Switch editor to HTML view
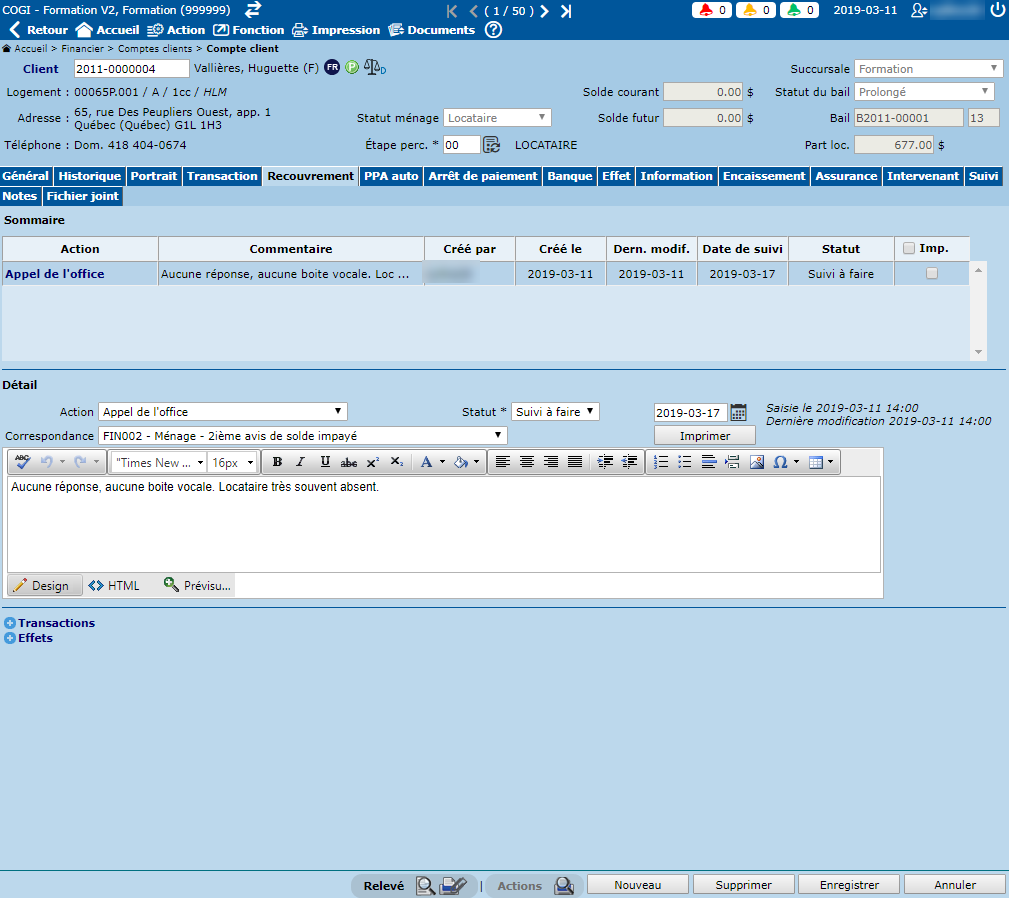Viewport: 1009px width, 898px height. click(114, 586)
